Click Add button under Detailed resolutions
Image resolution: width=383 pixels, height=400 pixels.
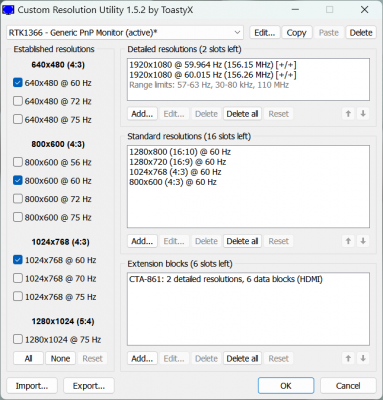(x=142, y=114)
